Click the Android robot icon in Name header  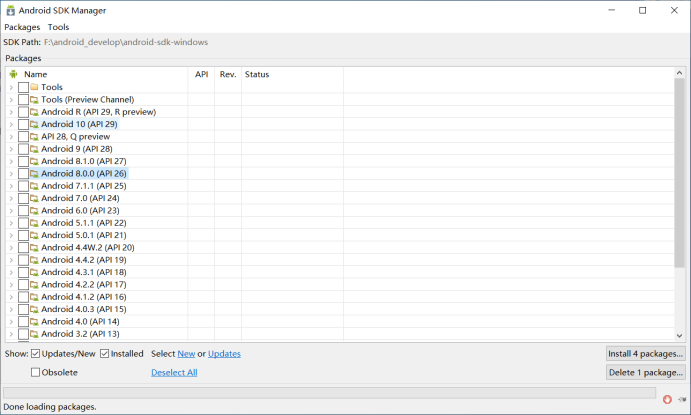(x=13, y=74)
